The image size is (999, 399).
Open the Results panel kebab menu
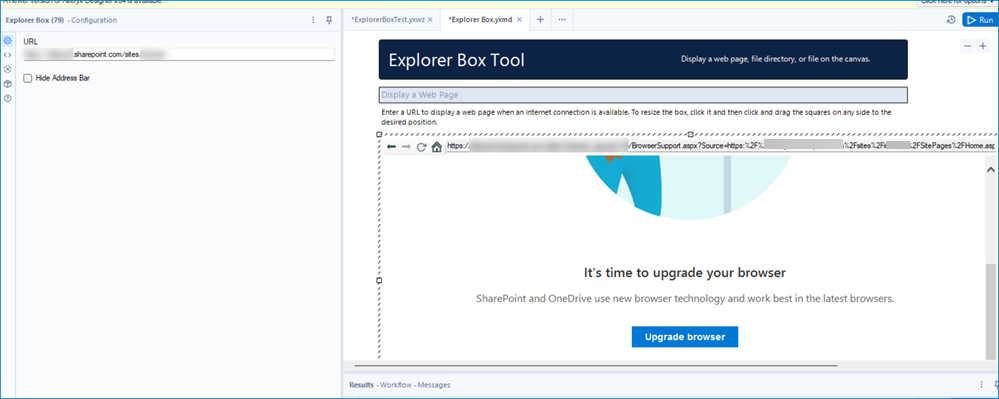(981, 384)
